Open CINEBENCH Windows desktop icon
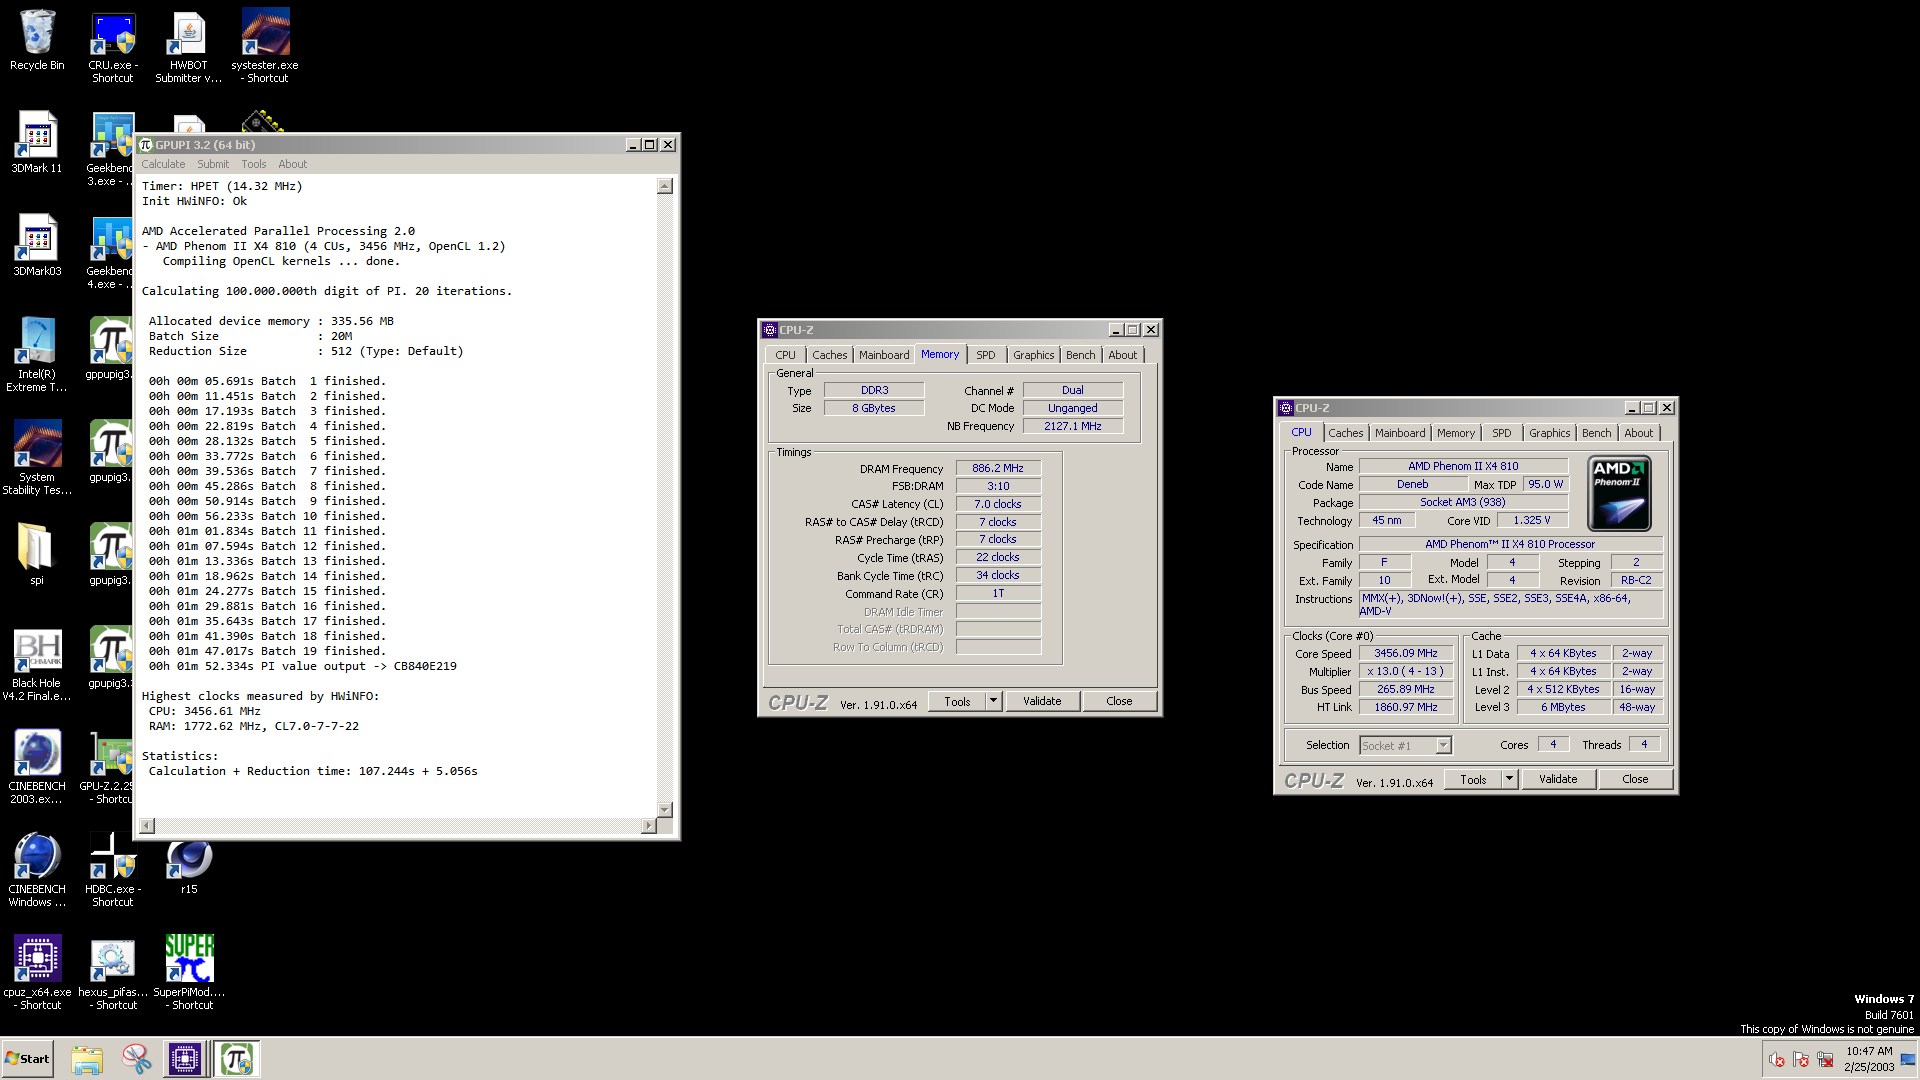This screenshot has height=1080, width=1920. [37, 870]
